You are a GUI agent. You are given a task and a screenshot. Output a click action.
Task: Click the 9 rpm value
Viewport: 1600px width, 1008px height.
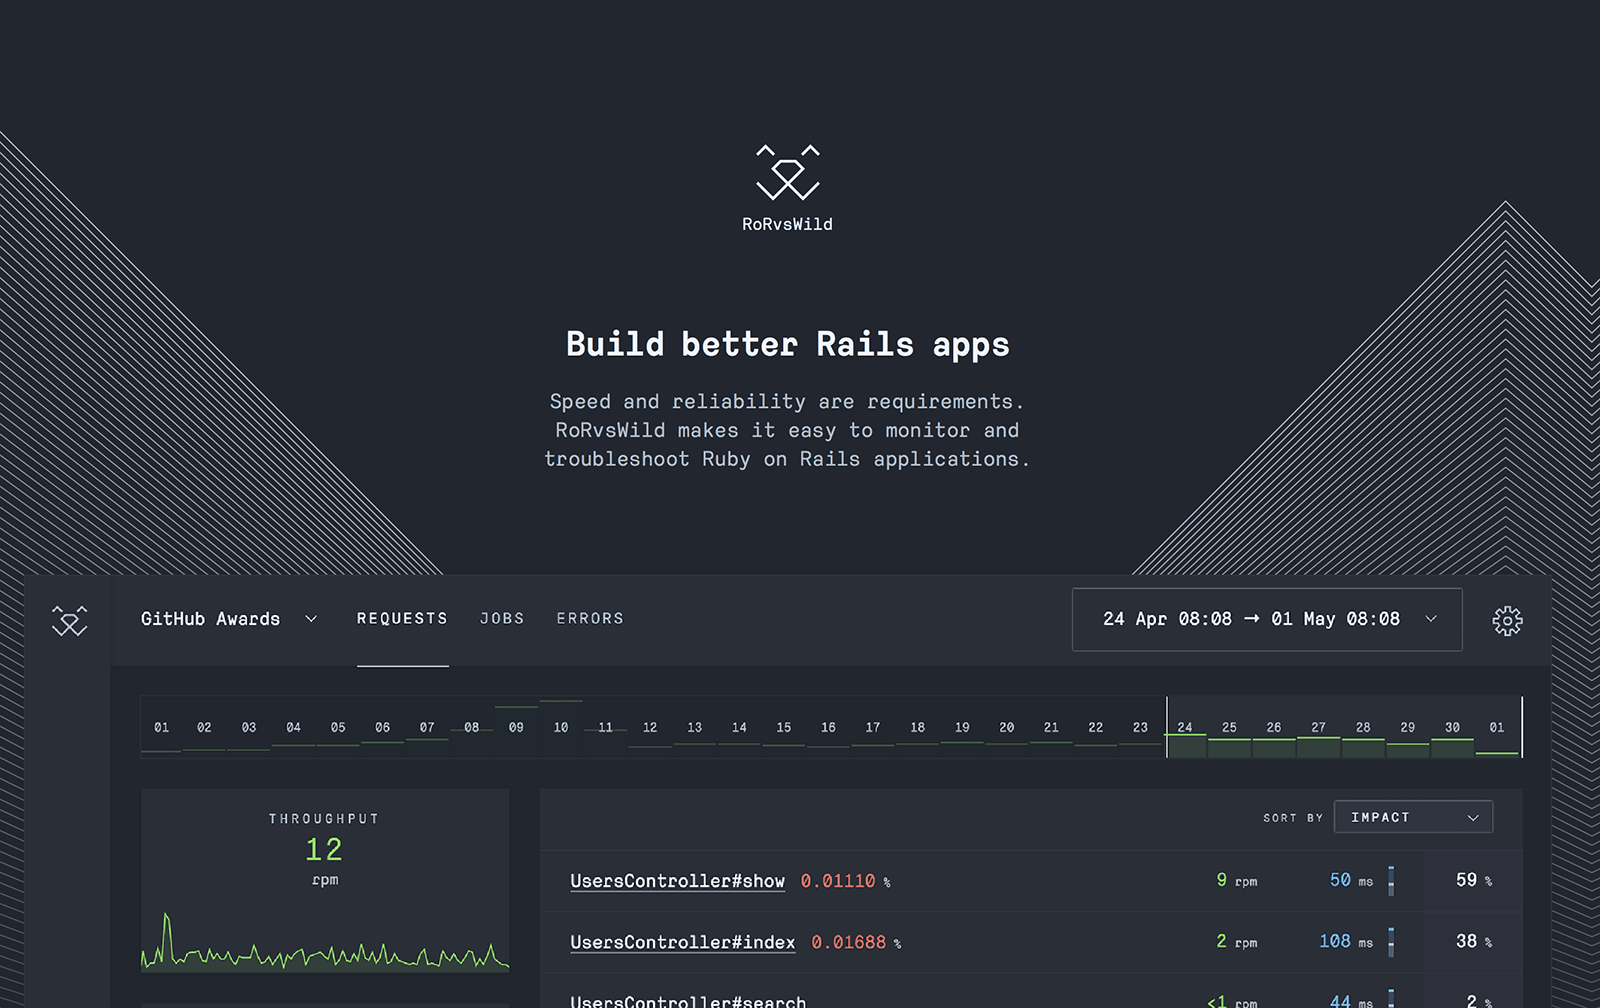[x=1237, y=880]
